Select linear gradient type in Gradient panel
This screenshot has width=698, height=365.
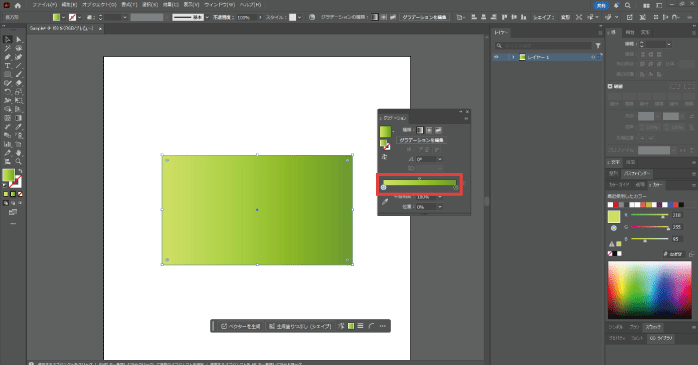[x=419, y=130]
